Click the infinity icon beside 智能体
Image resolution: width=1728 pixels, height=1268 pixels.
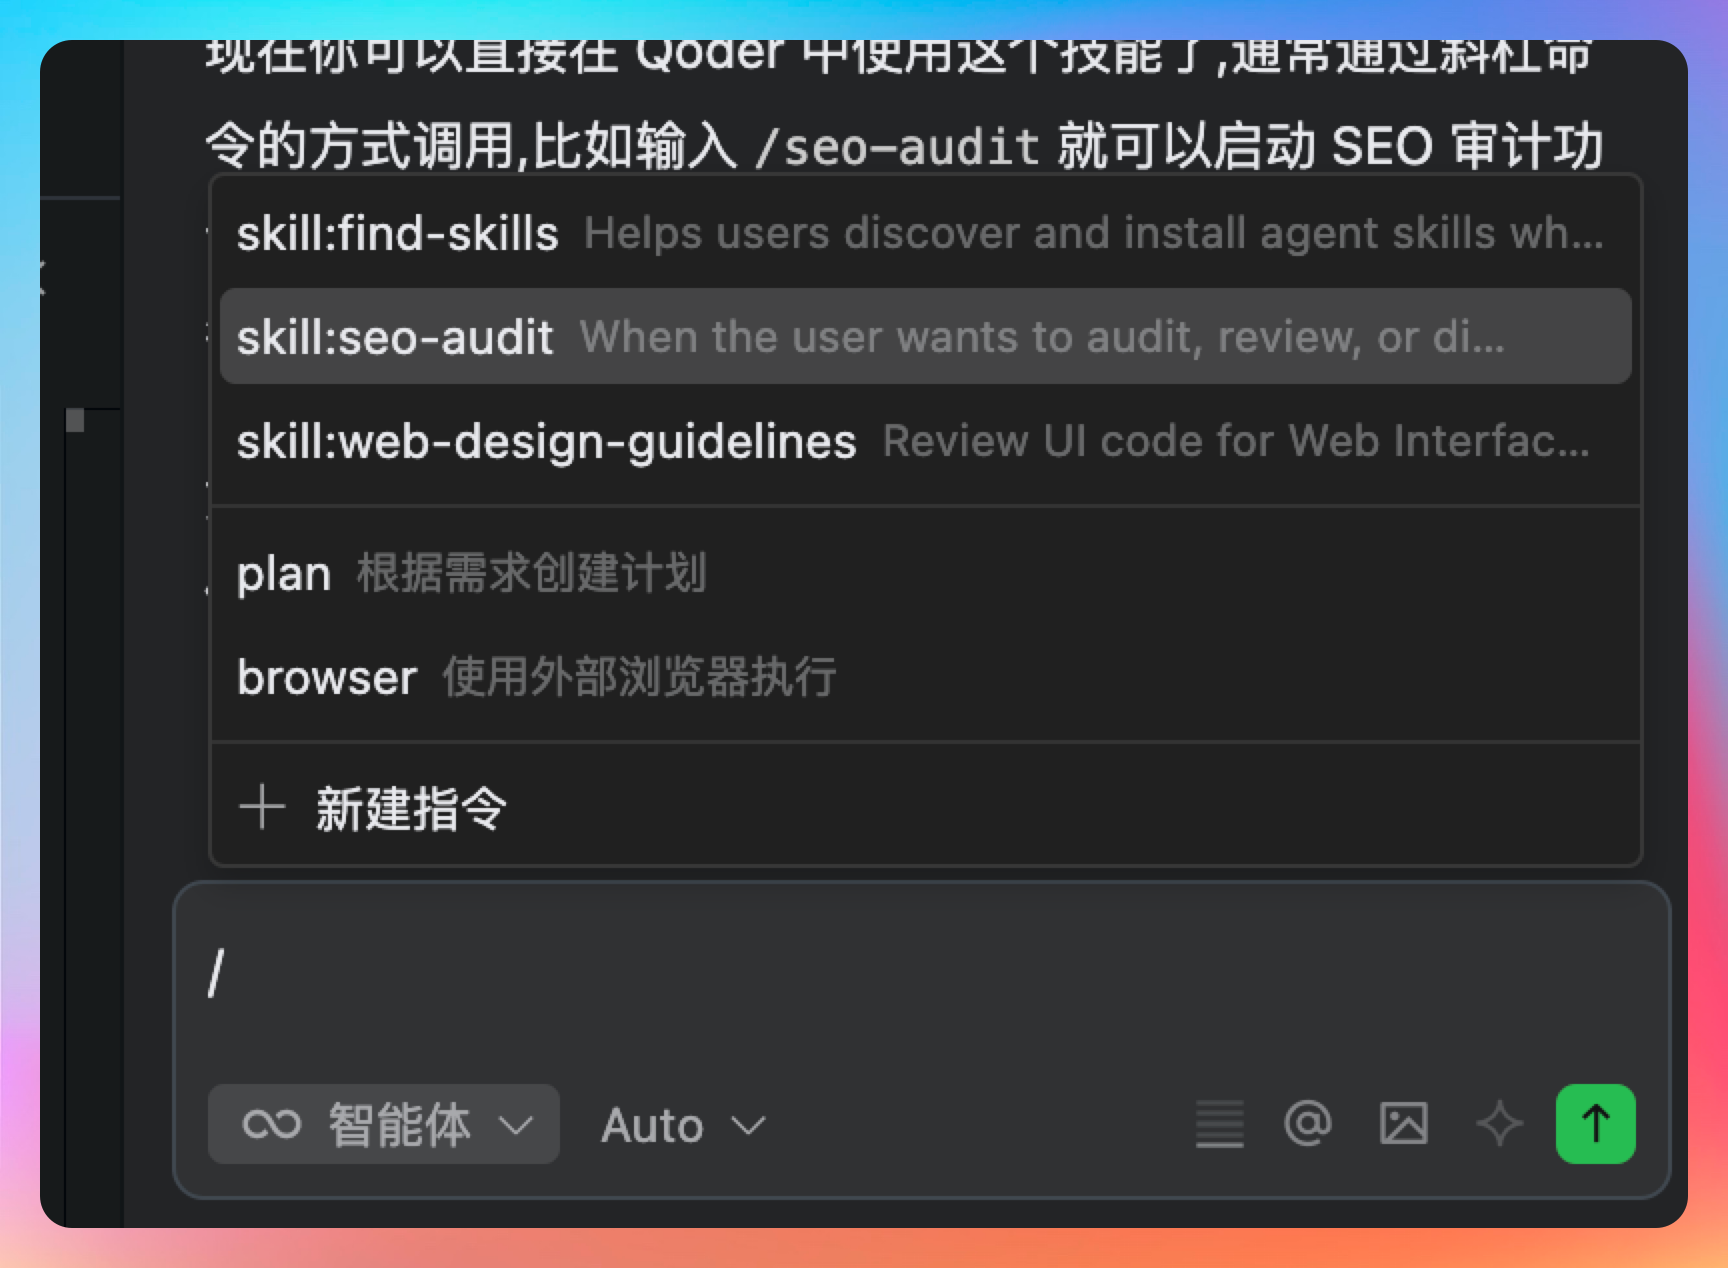pos(271,1124)
